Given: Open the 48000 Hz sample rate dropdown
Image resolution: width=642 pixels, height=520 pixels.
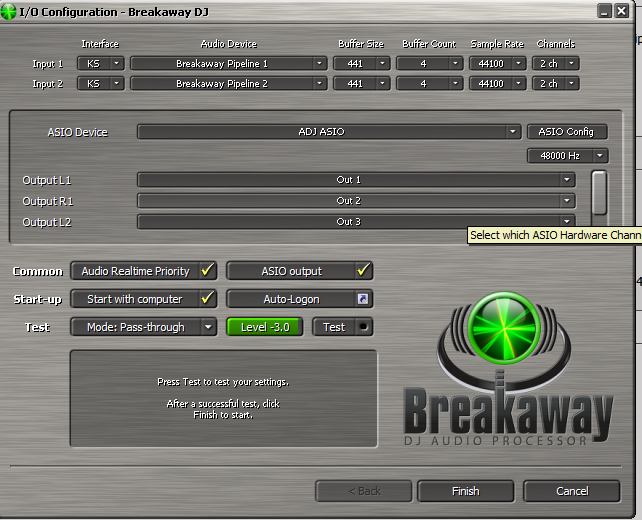Looking at the screenshot, I should pos(567,156).
